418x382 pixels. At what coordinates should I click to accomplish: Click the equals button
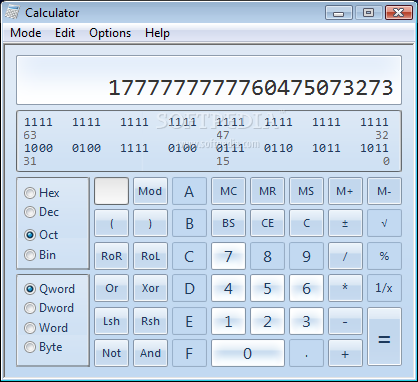(384, 337)
